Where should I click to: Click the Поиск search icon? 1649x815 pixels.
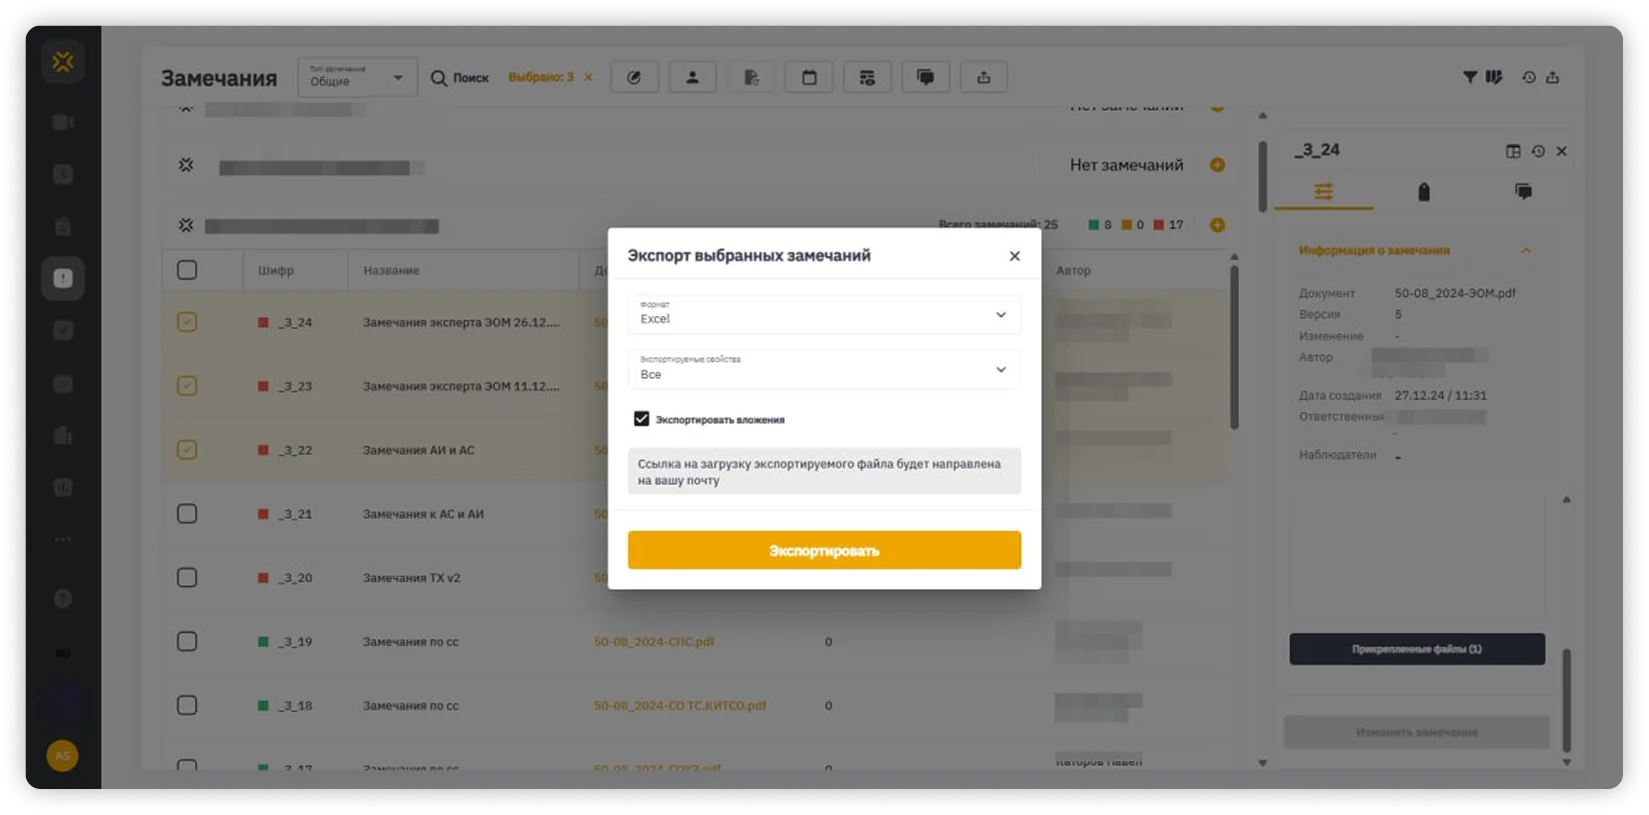(439, 78)
